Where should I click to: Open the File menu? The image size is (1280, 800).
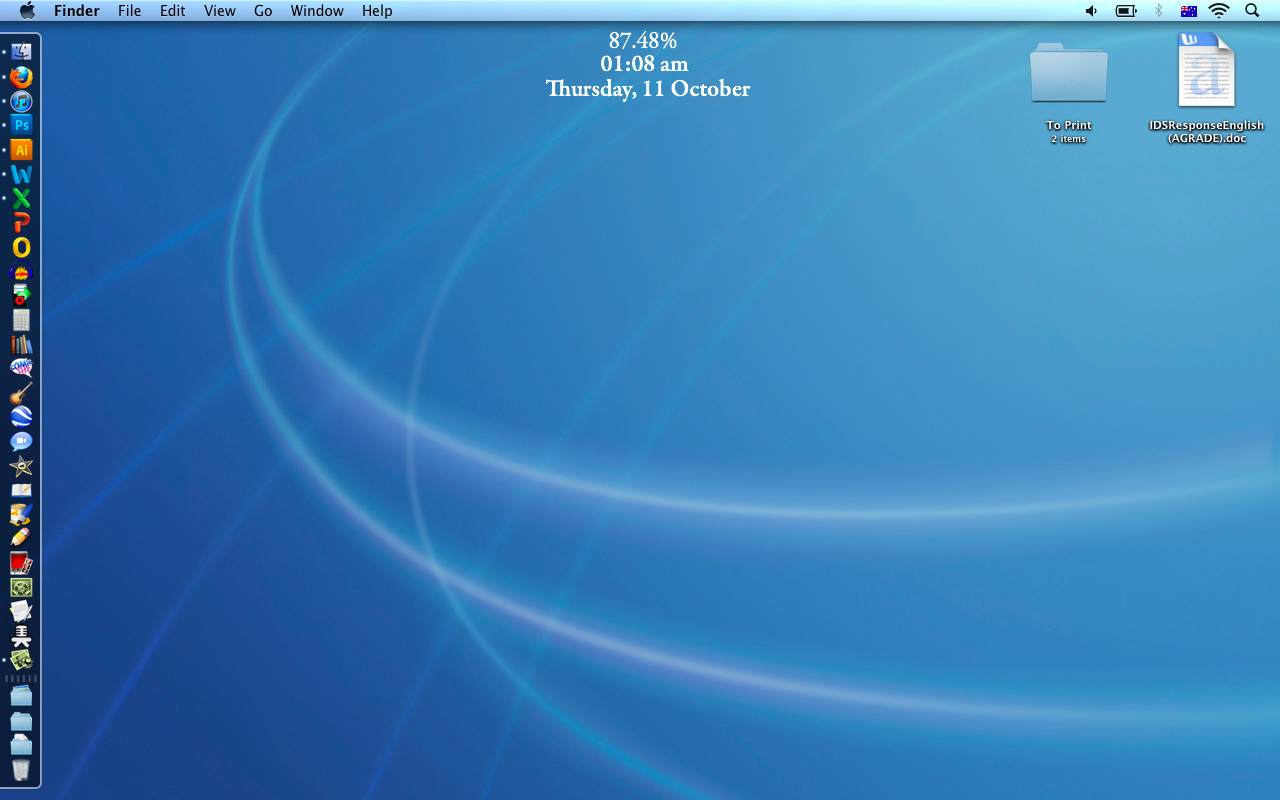[x=129, y=11]
